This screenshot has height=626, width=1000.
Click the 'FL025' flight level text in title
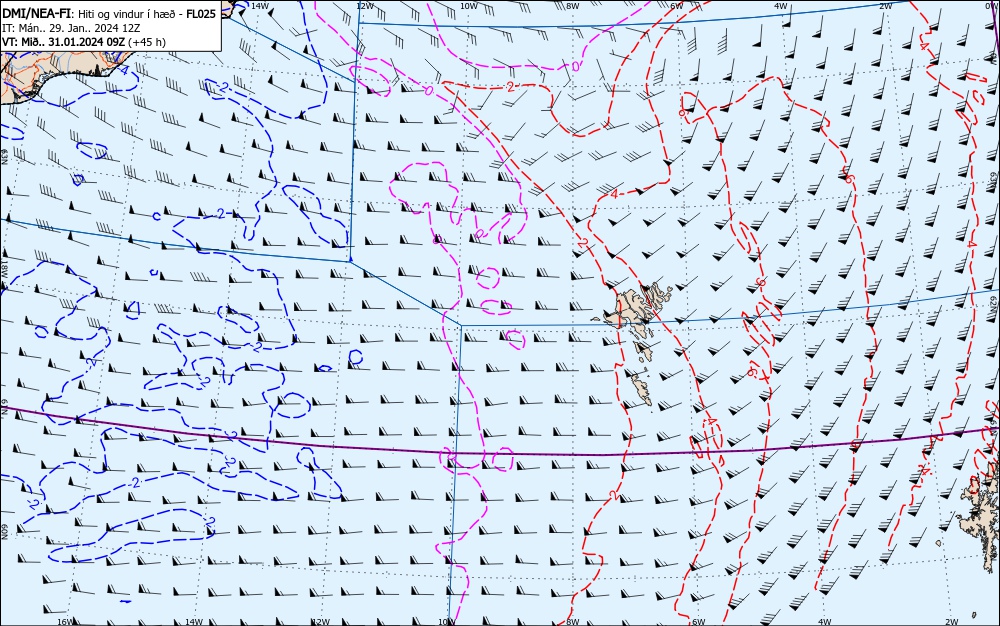click(x=201, y=13)
